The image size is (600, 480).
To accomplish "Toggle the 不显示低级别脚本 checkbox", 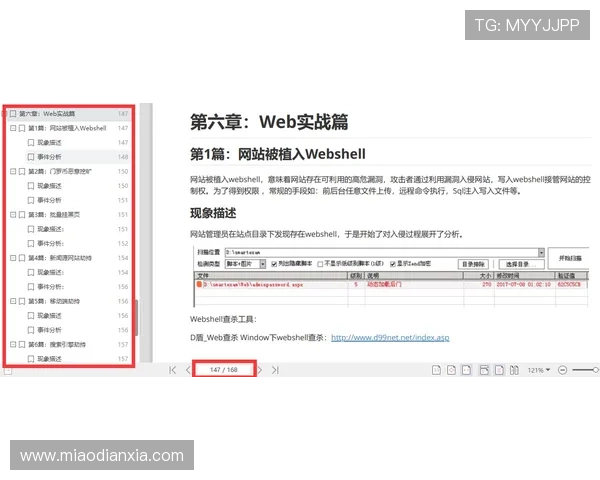I will pos(320,264).
